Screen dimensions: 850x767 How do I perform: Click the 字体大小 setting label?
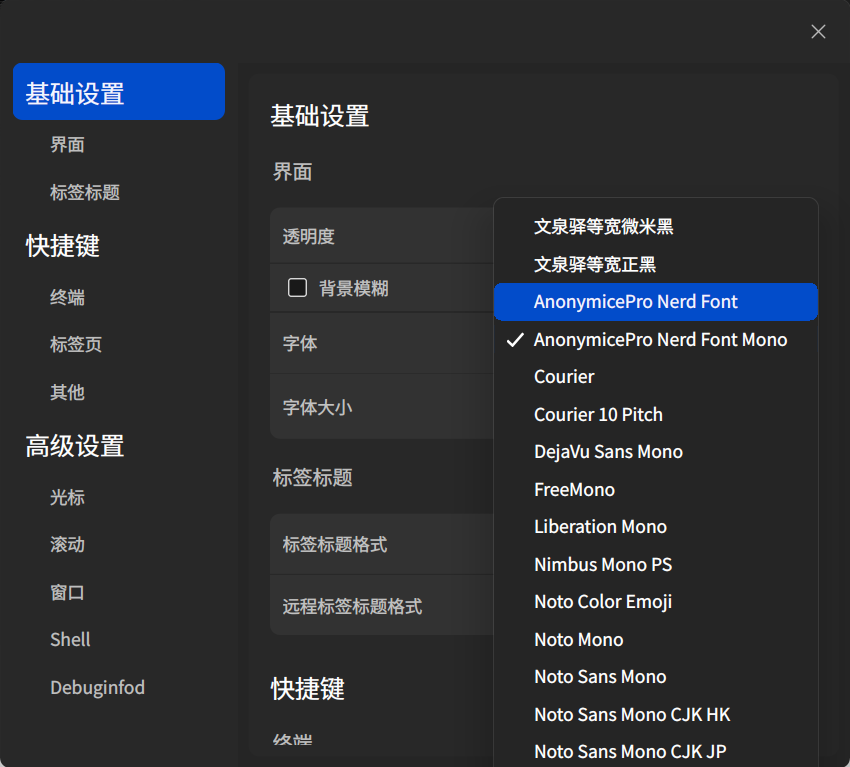tap(317, 407)
